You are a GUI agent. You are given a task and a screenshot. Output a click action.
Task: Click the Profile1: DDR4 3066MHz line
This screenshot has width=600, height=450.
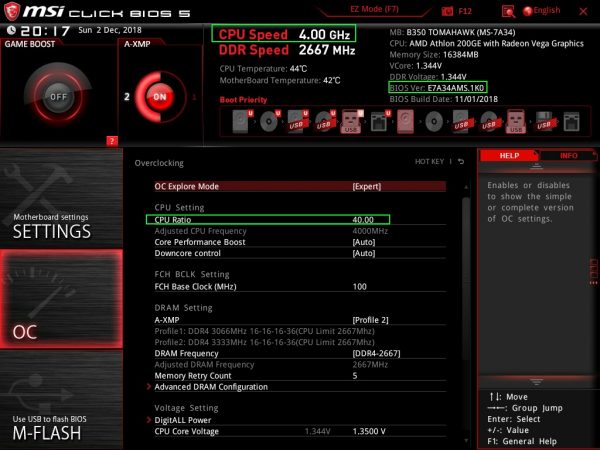[264, 331]
